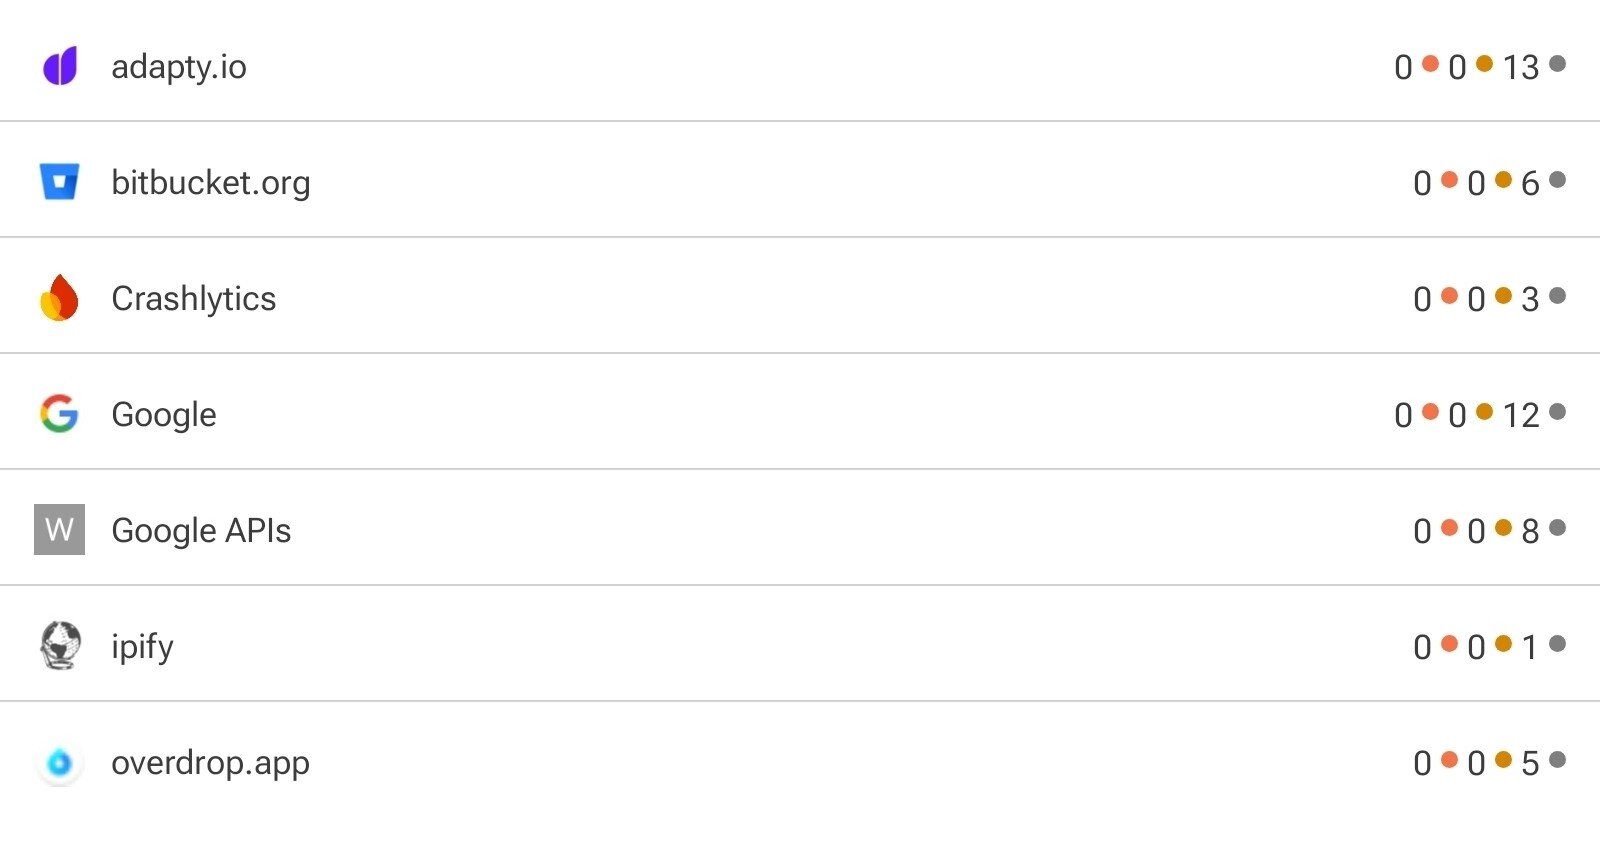Click the gray count 8 for Google APIs

point(1530,532)
